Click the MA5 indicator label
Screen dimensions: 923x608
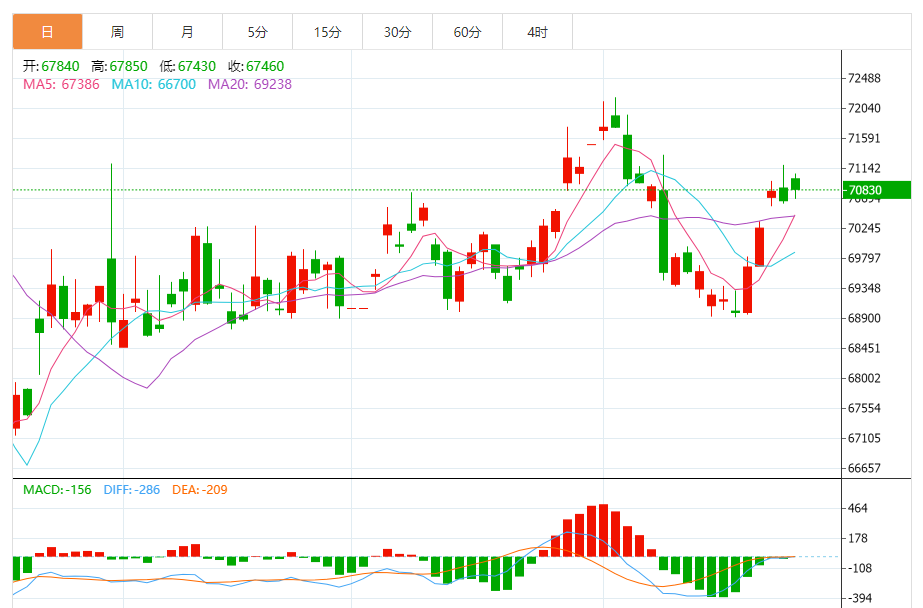point(61,85)
